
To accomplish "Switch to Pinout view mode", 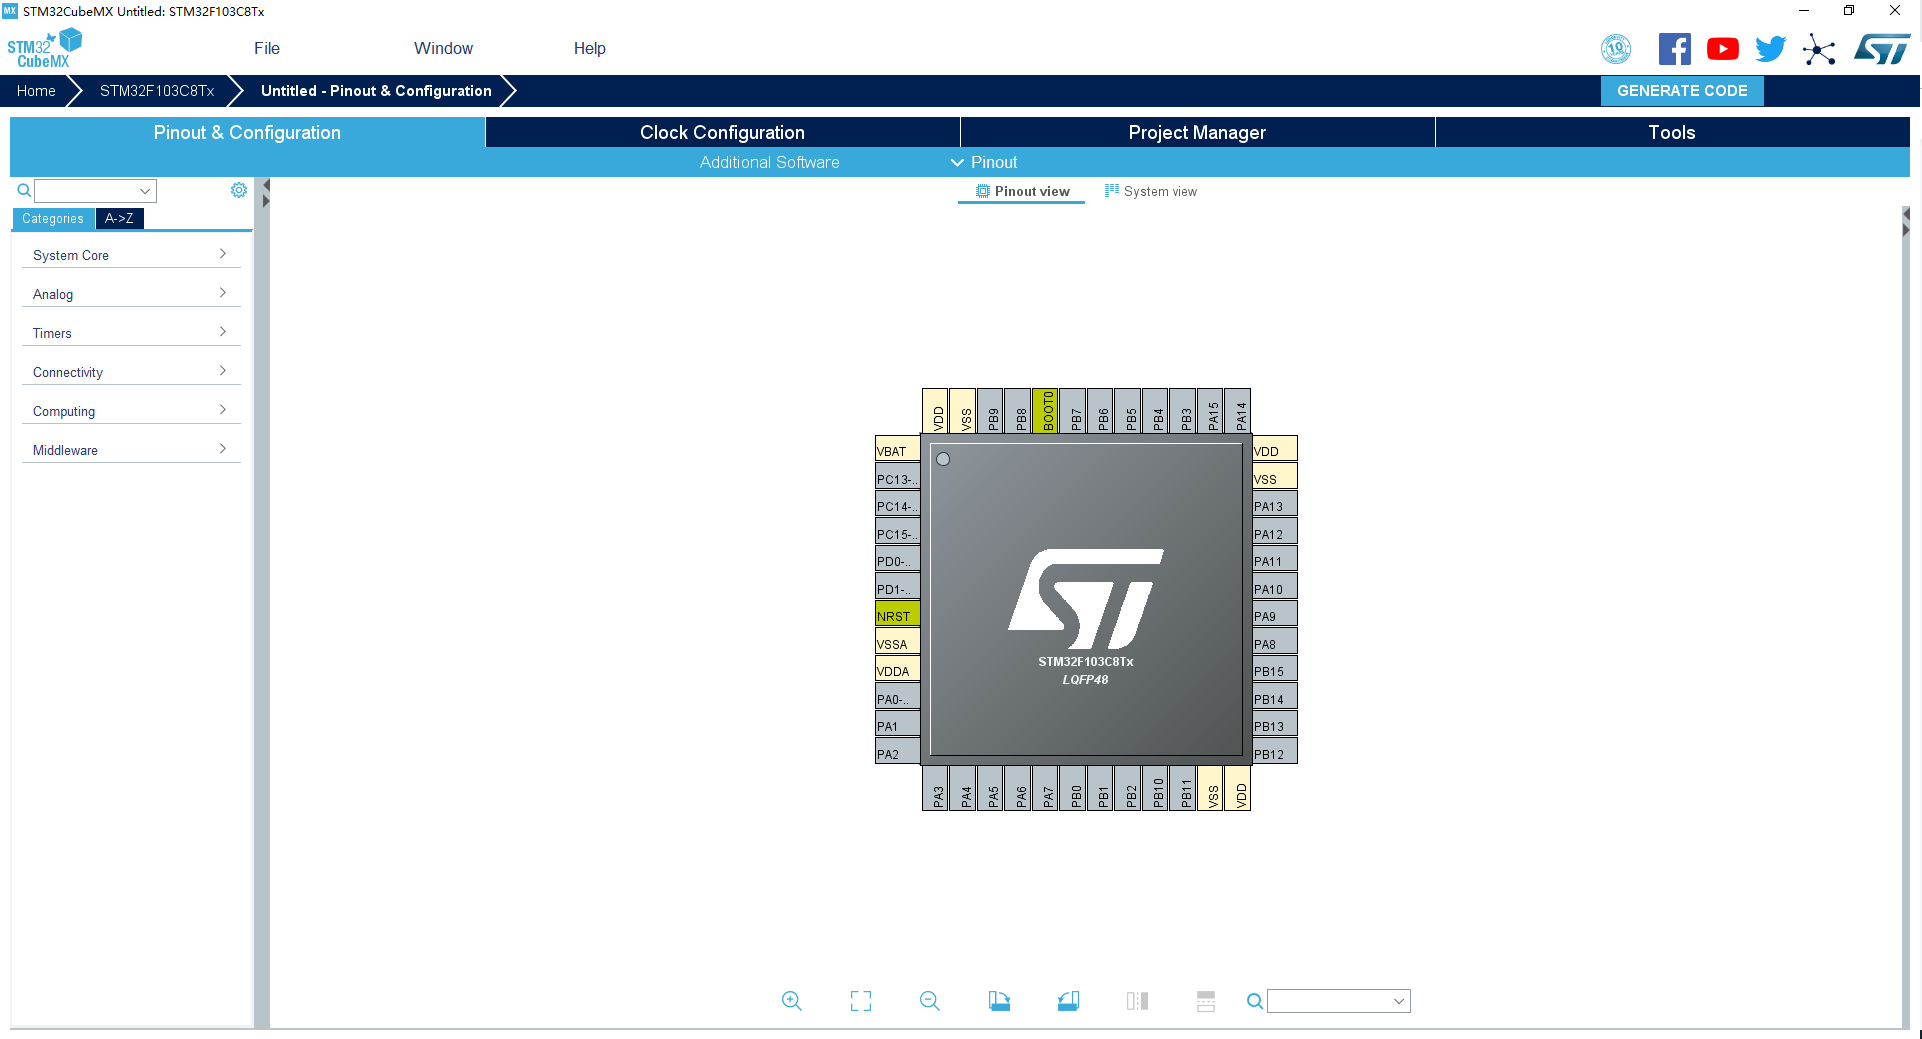I will tap(1021, 191).
